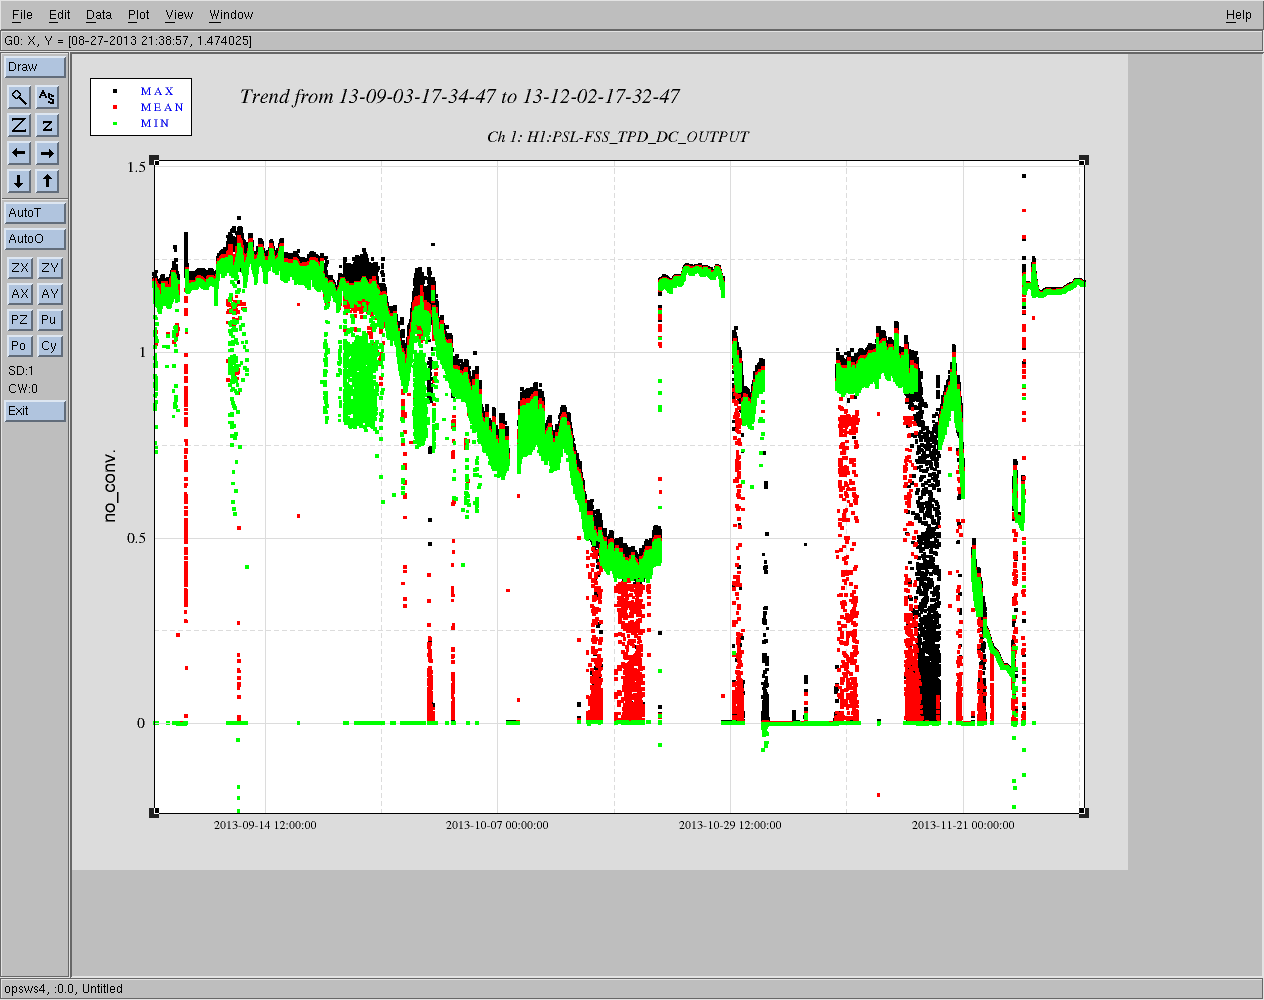This screenshot has height=1000, width=1264.
Task: Click the AutoT autotick button
Action: pos(35,213)
